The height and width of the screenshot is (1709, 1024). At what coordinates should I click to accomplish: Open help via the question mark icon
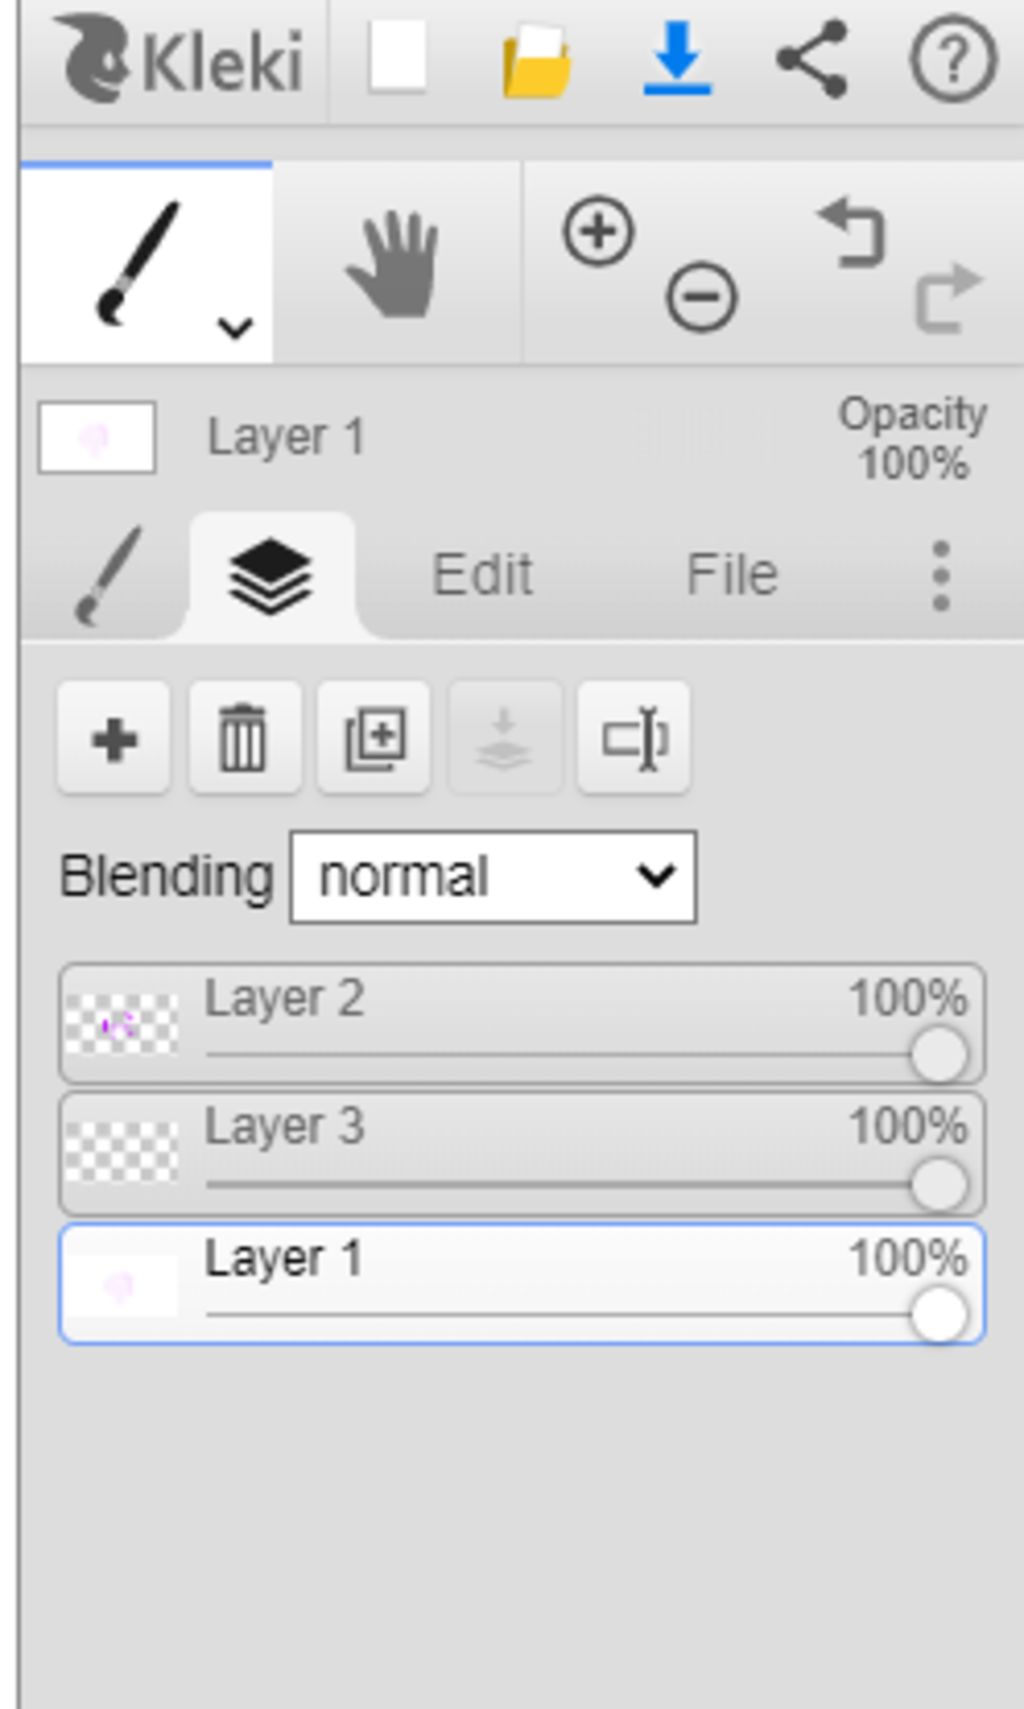953,59
